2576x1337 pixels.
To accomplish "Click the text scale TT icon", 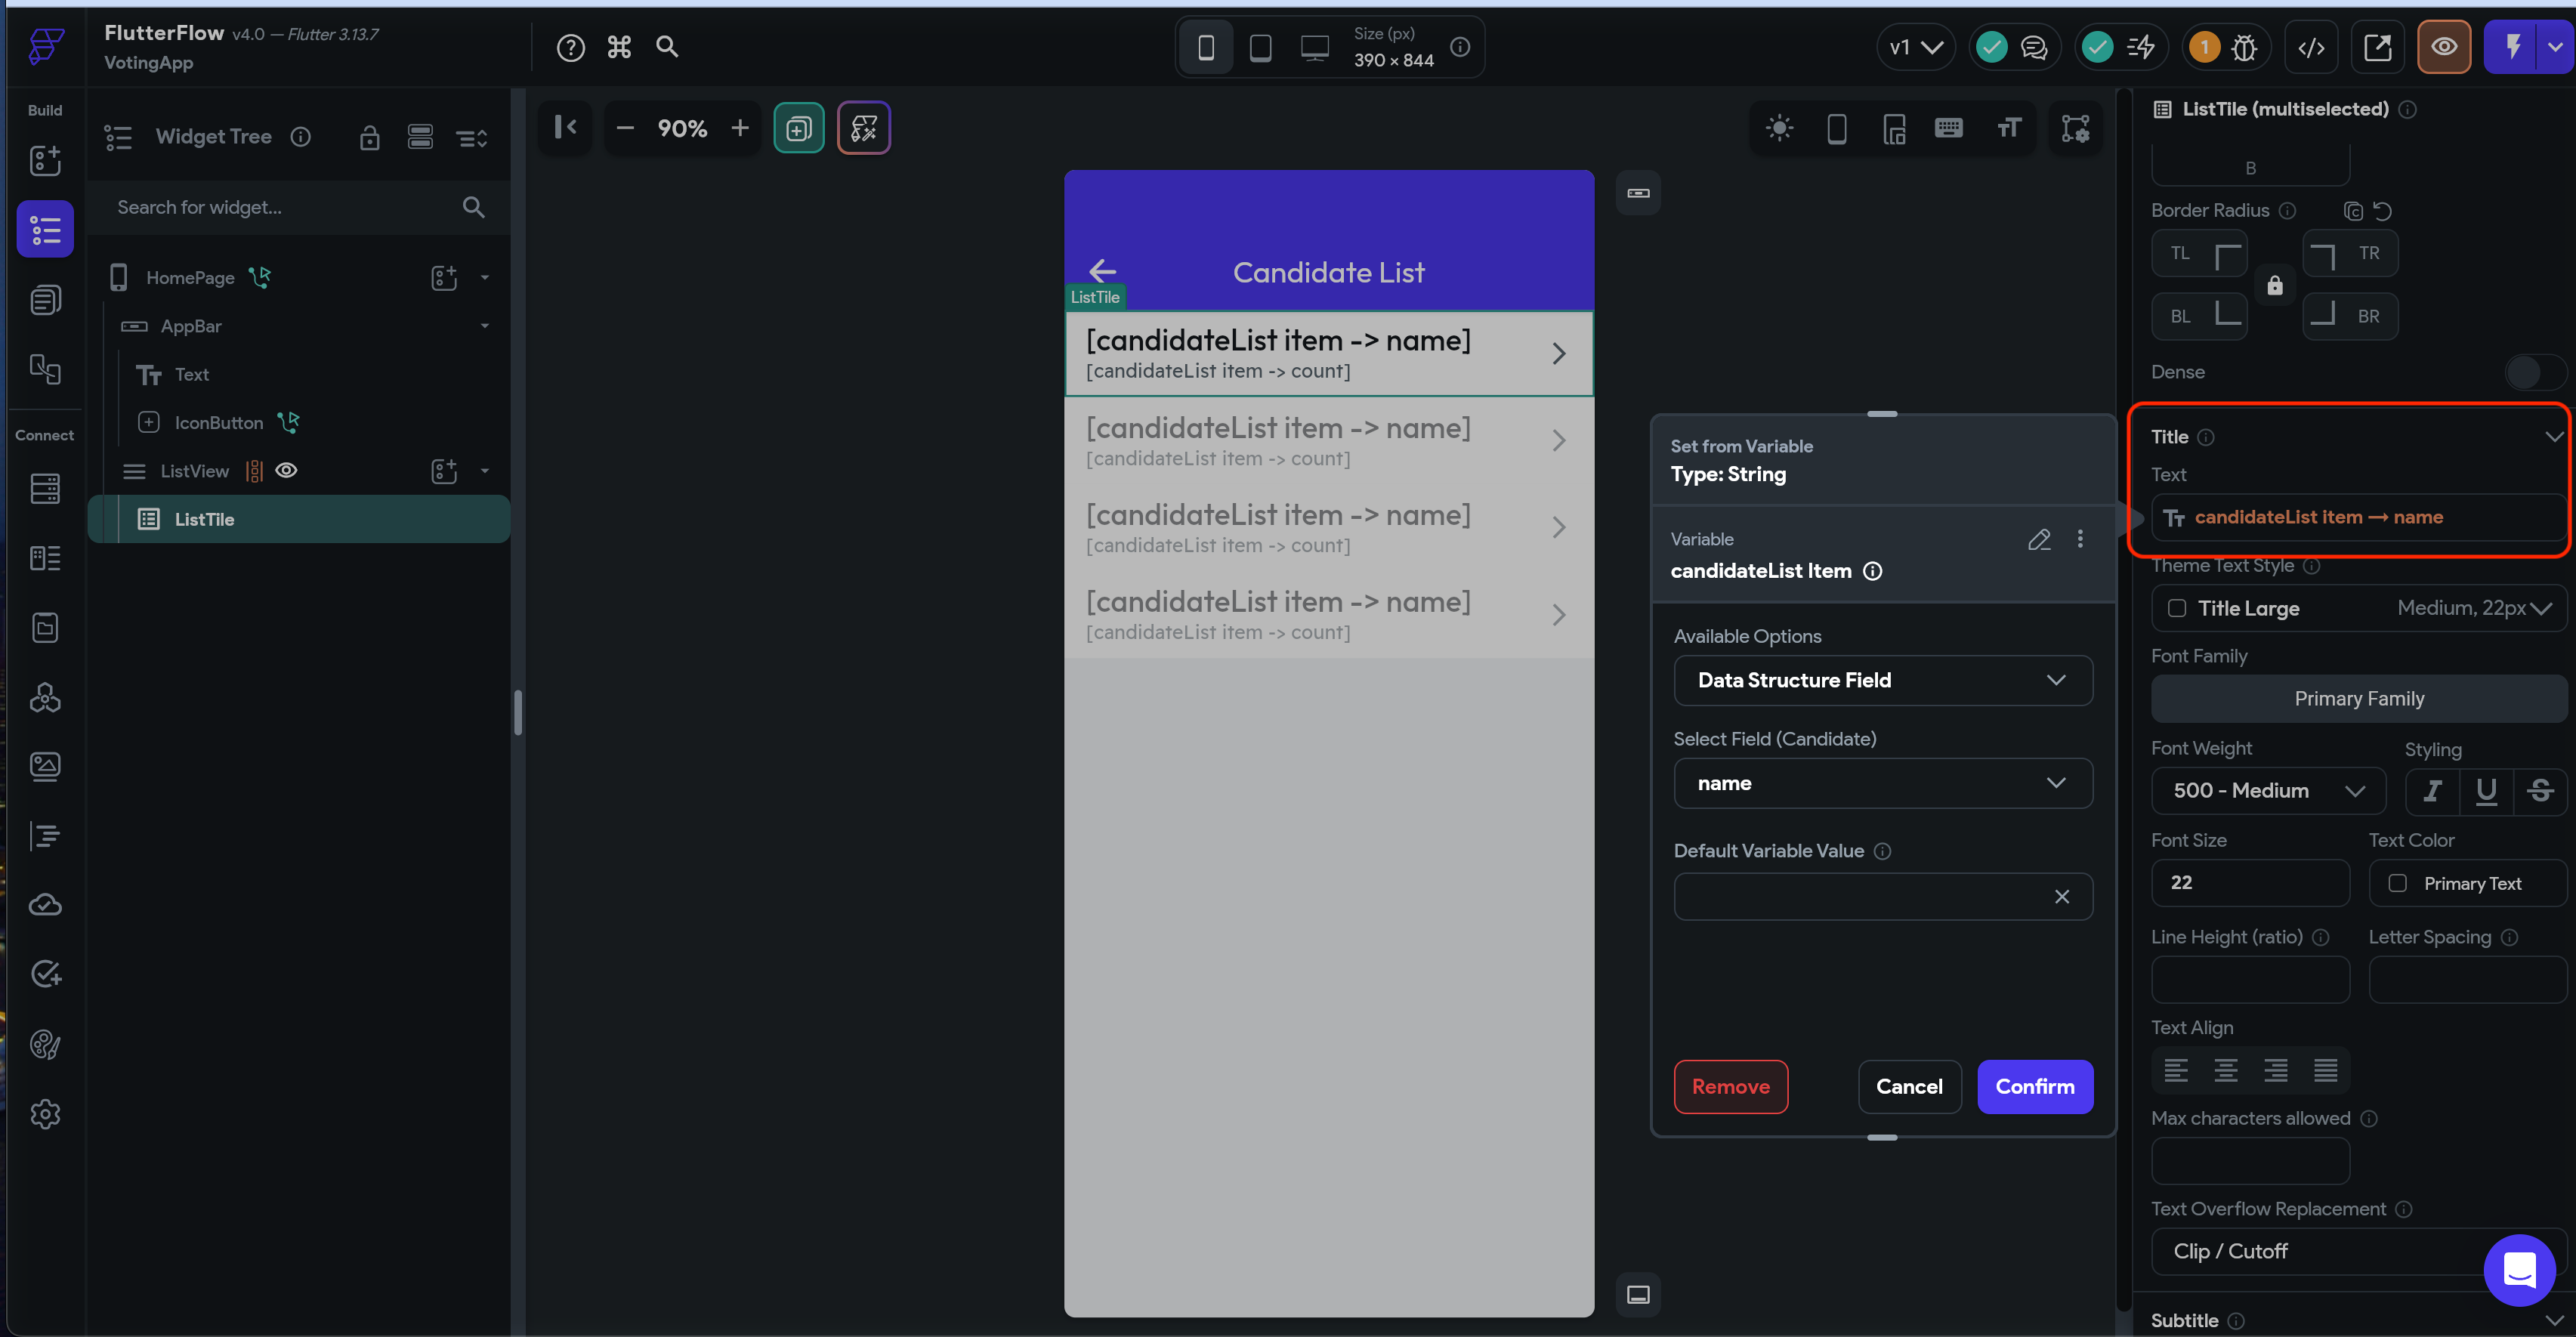I will 2009,128.
